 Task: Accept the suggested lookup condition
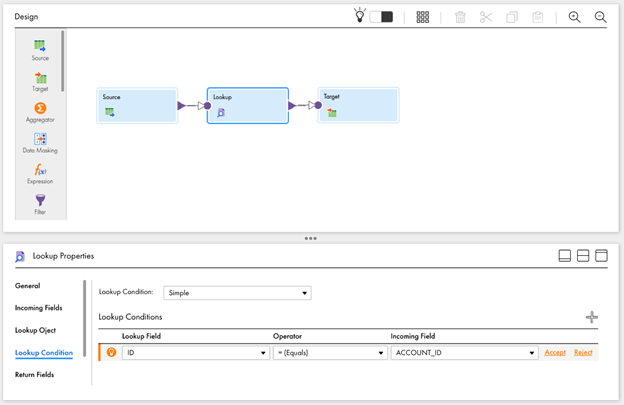tap(555, 353)
